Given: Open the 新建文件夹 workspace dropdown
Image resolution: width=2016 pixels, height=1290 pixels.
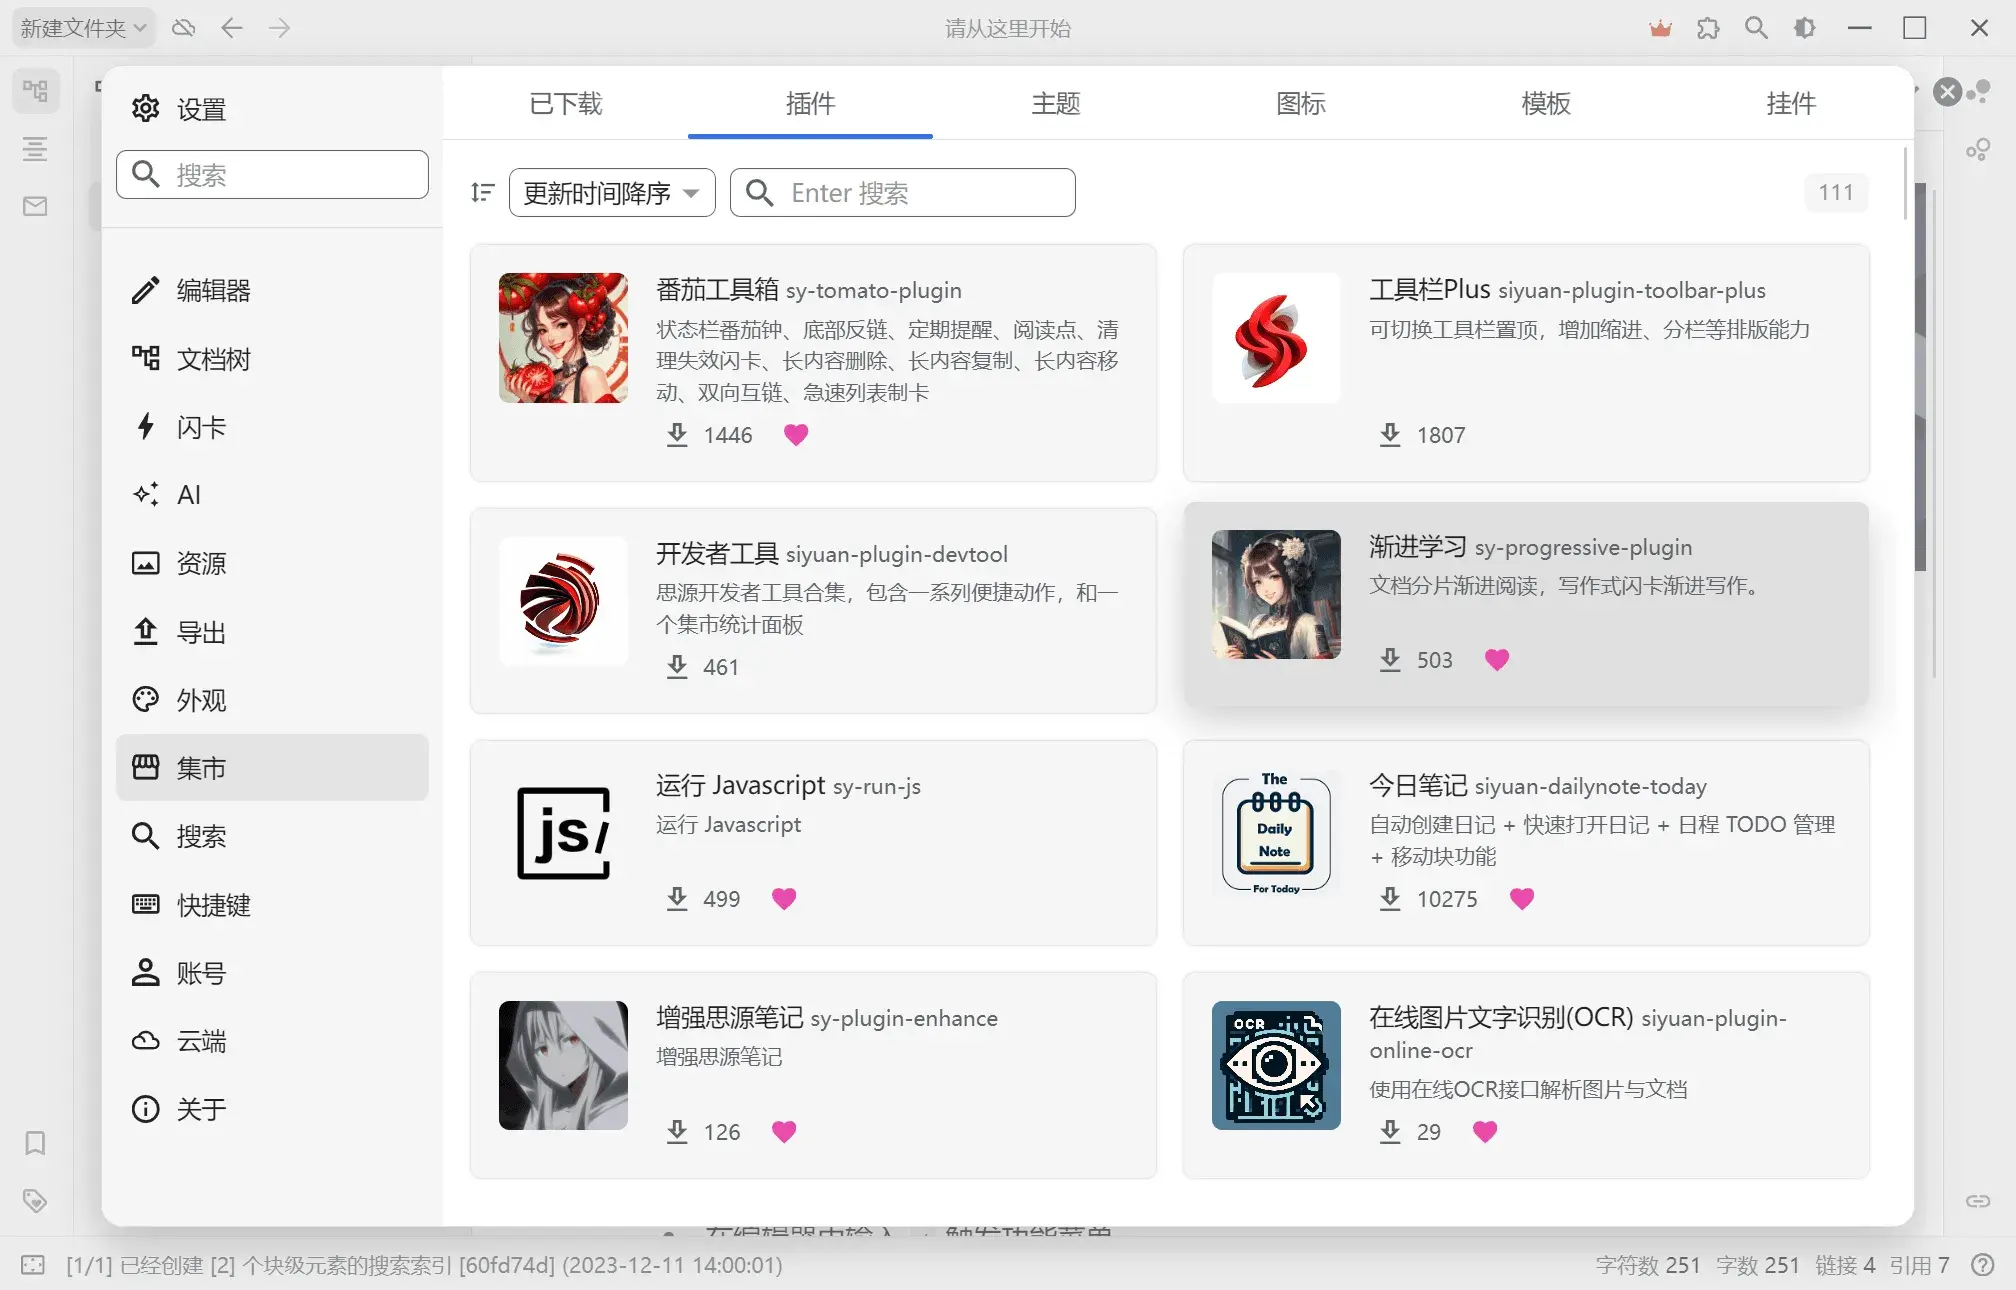Looking at the screenshot, I should tap(84, 28).
